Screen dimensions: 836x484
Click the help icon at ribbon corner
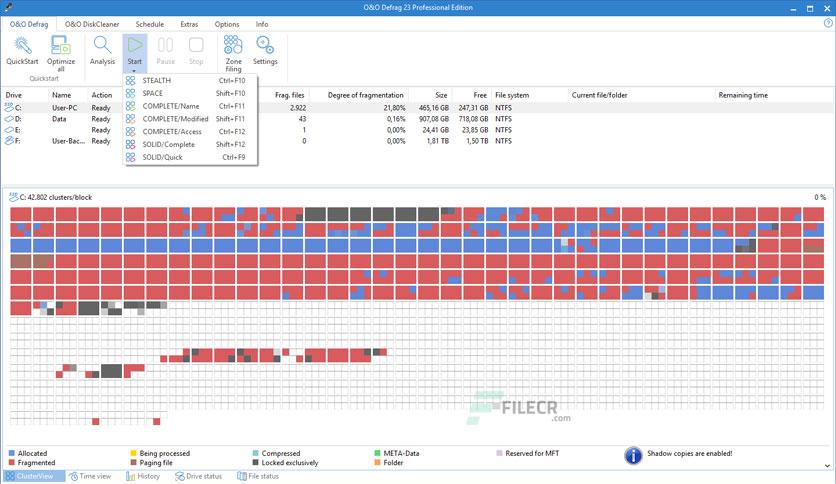coord(828,23)
